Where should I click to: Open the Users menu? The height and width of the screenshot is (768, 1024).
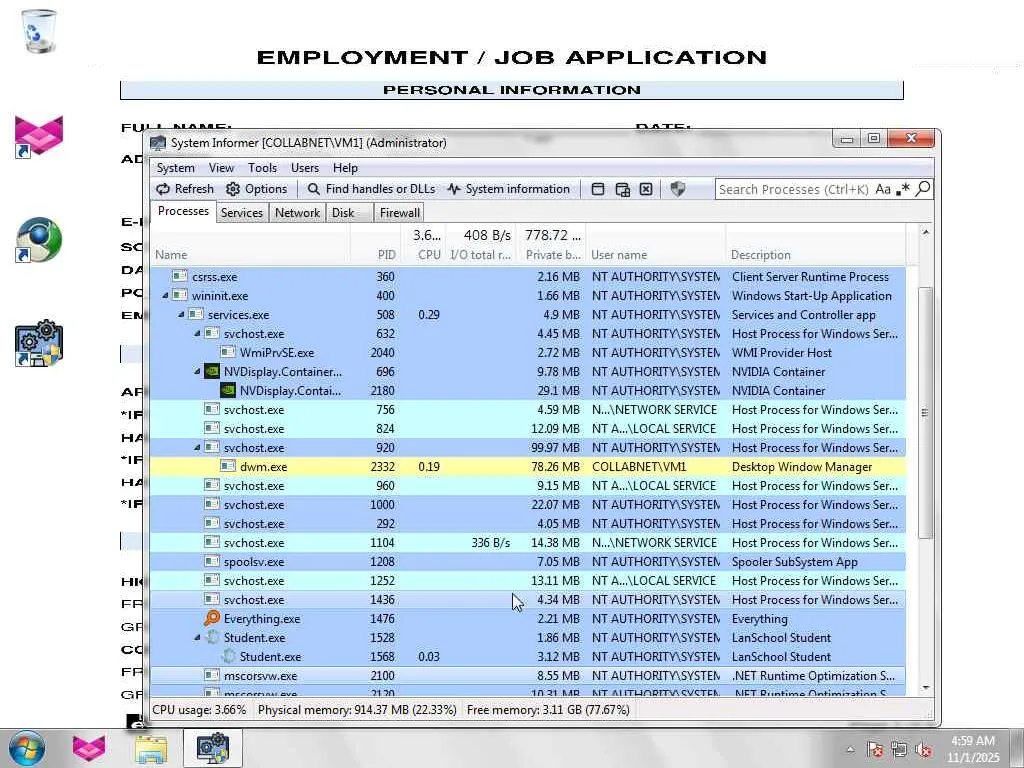[x=304, y=168]
